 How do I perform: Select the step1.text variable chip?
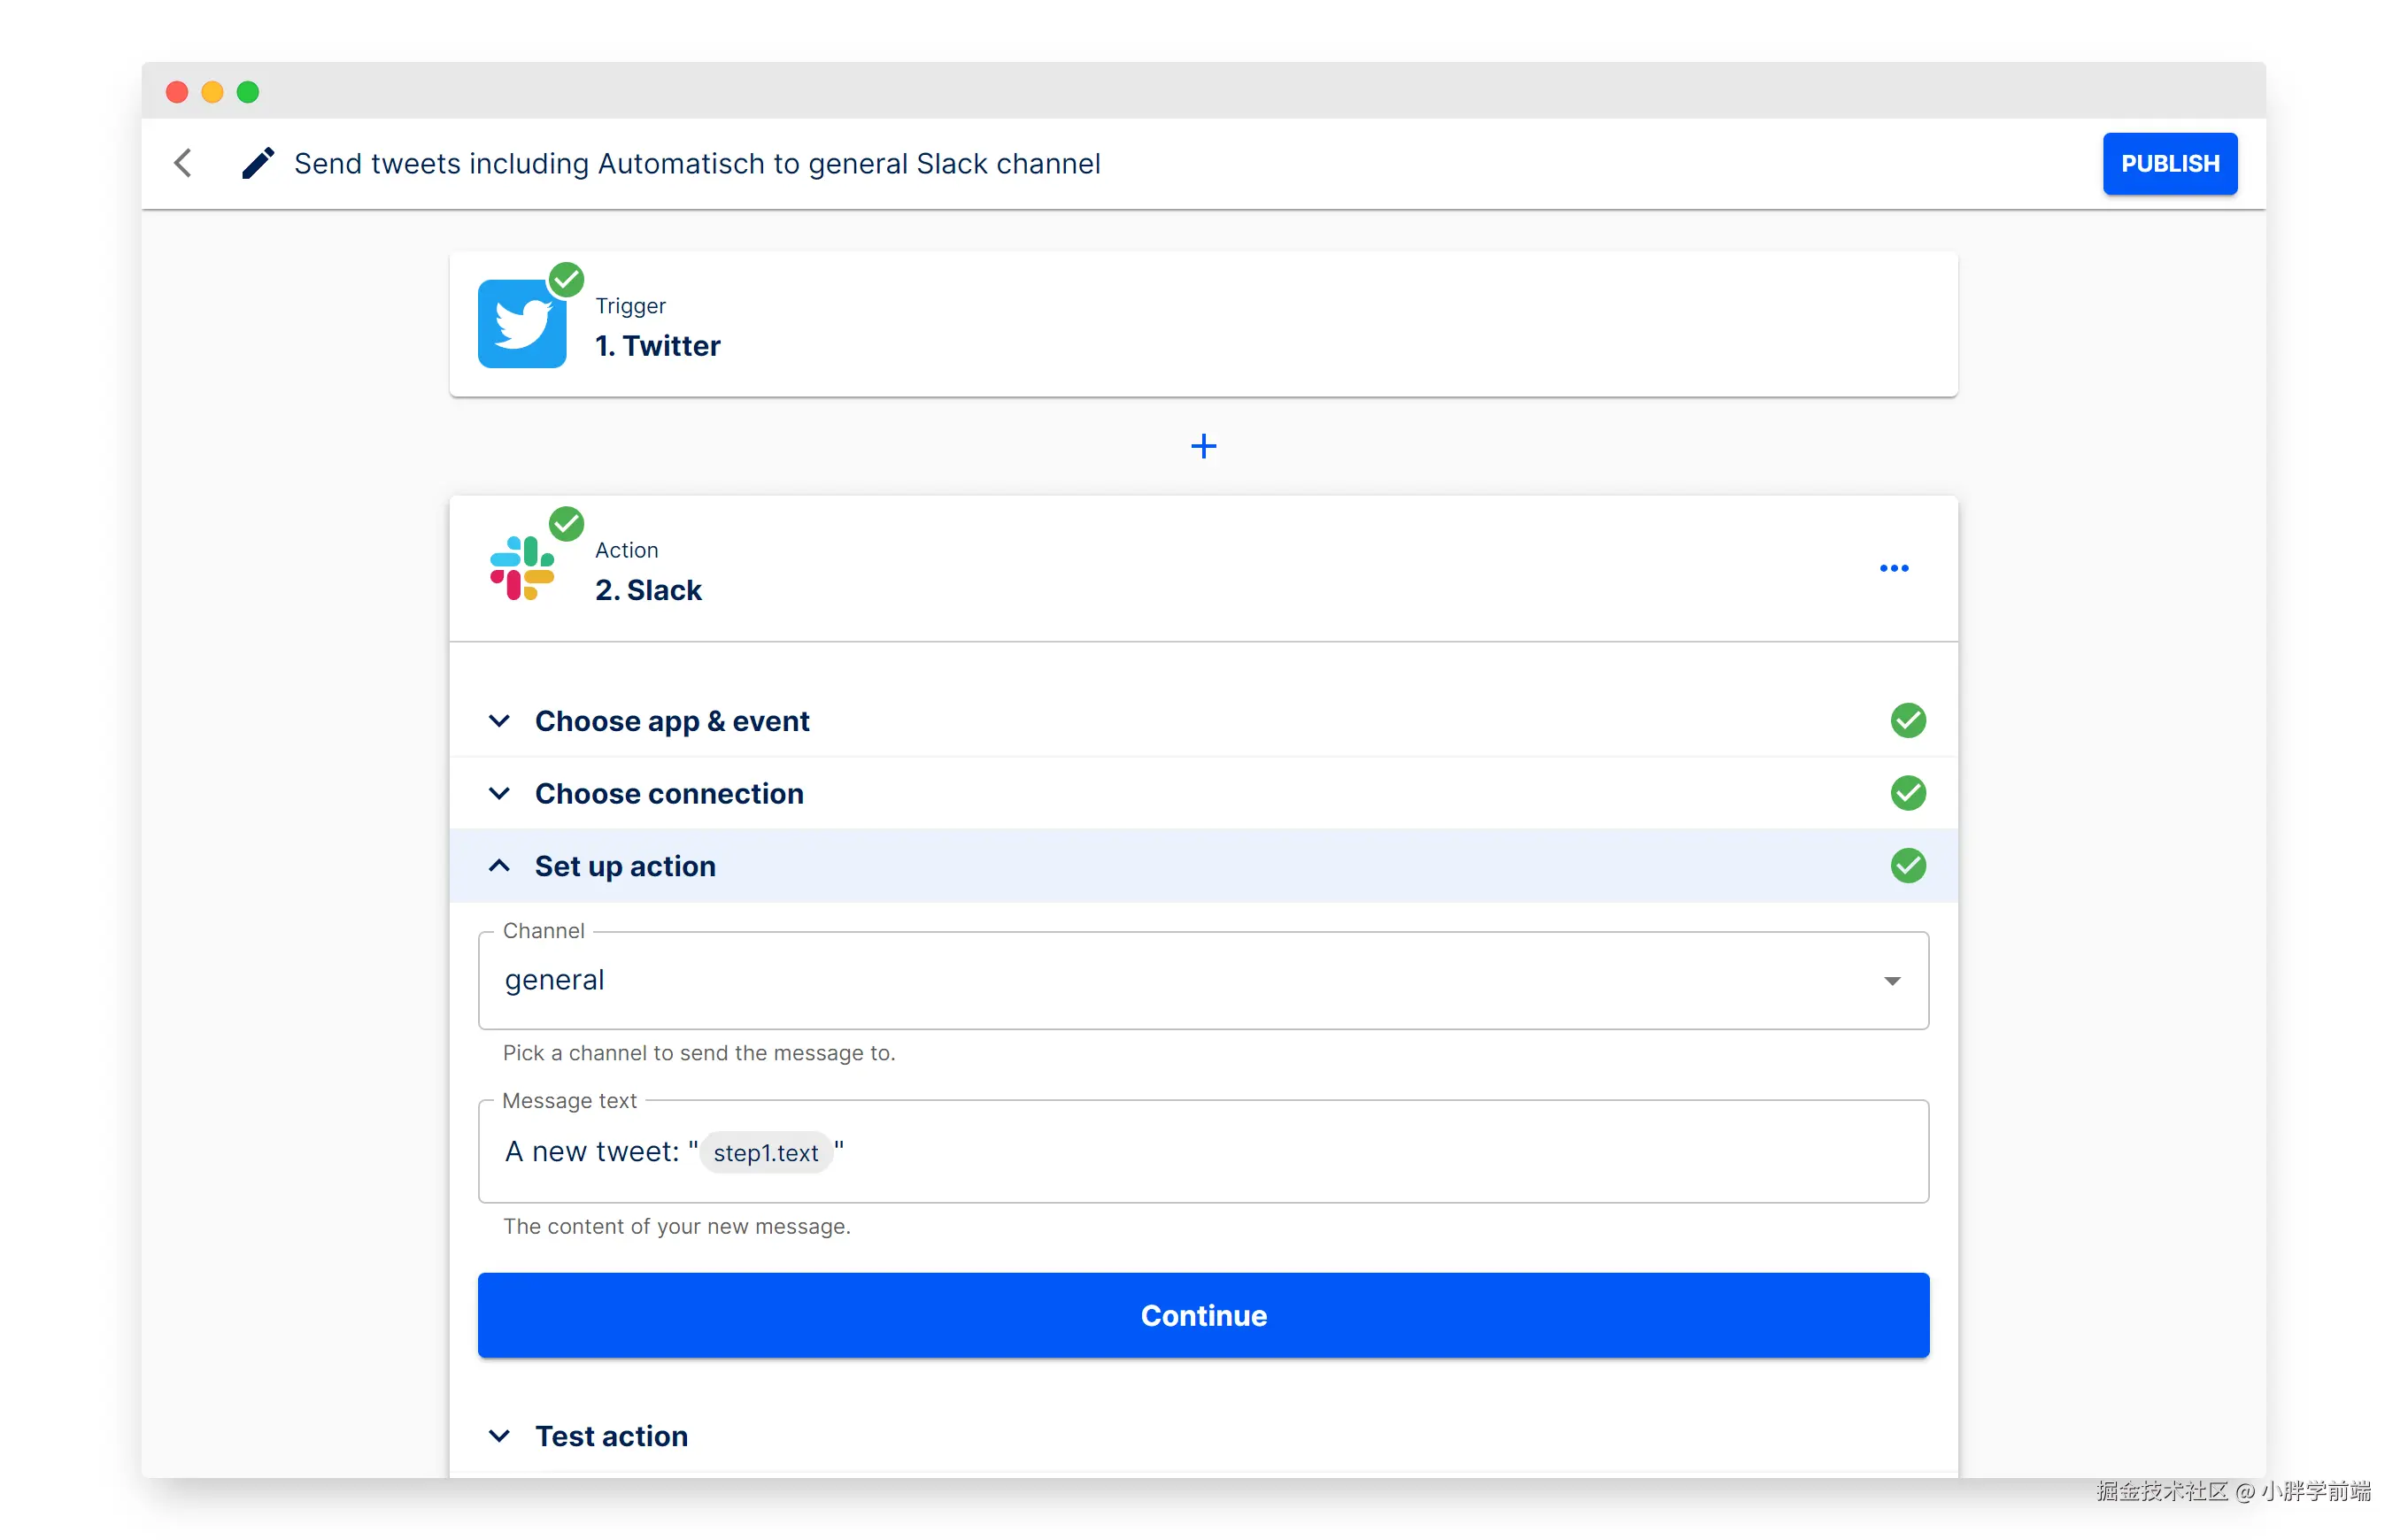pyautogui.click(x=765, y=1153)
